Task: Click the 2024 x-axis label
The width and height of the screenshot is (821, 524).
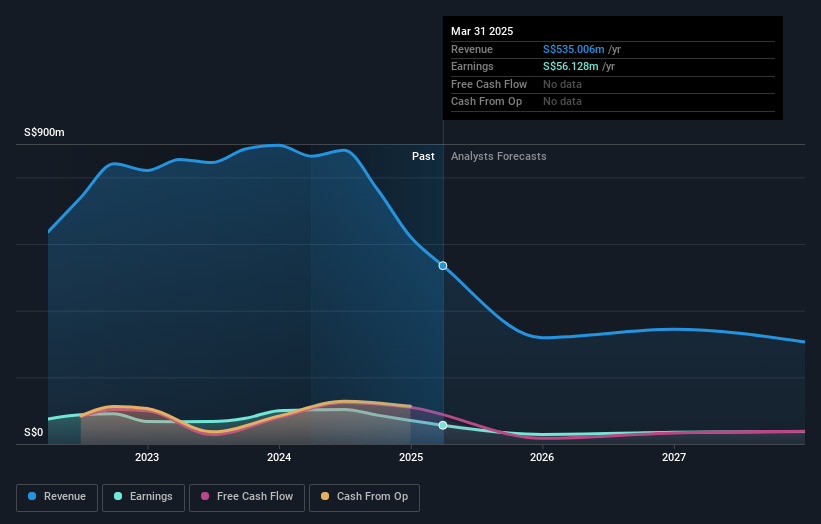Action: click(279, 457)
